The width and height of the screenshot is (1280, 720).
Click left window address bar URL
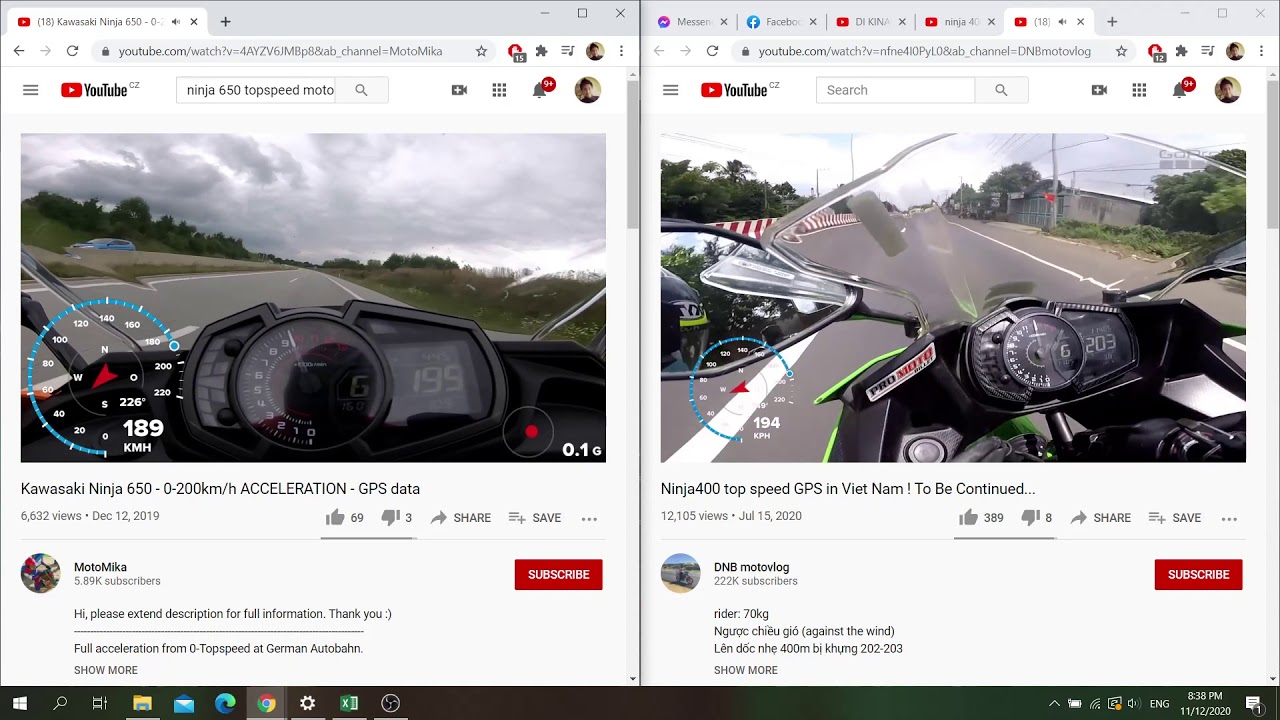click(x=280, y=51)
